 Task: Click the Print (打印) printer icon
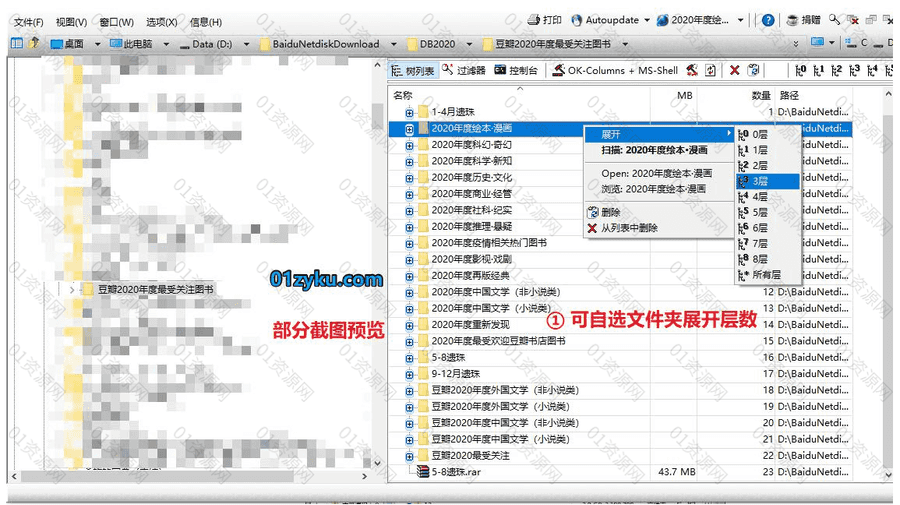click(x=534, y=20)
